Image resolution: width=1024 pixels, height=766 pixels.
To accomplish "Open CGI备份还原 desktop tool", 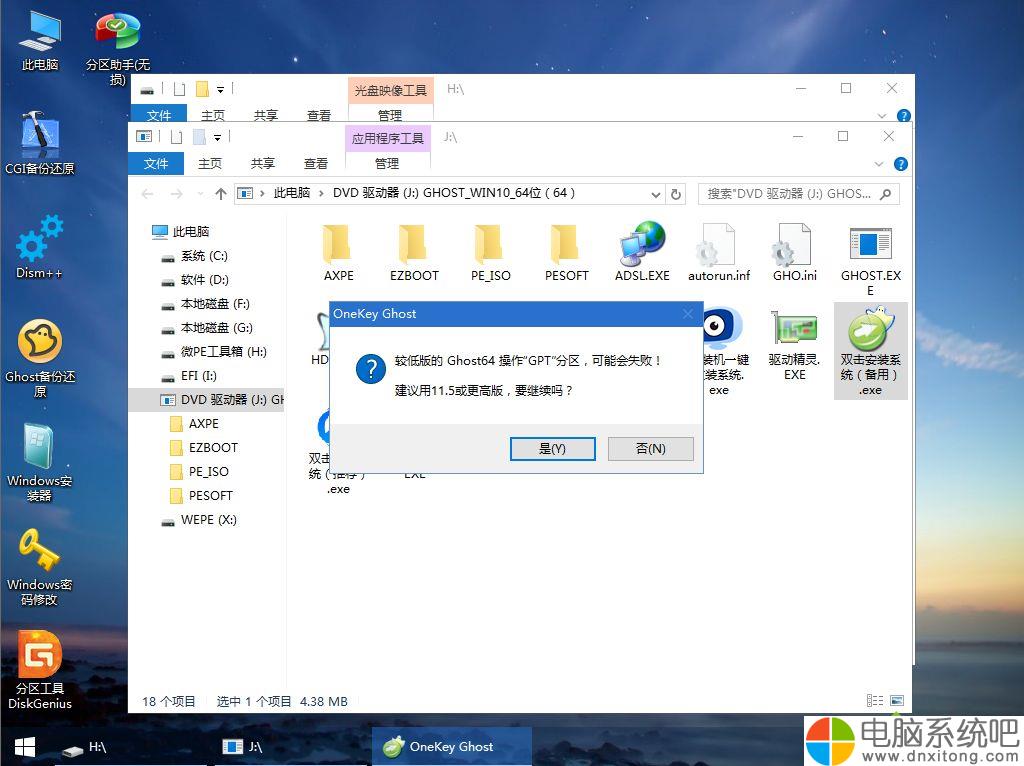I will [x=40, y=144].
